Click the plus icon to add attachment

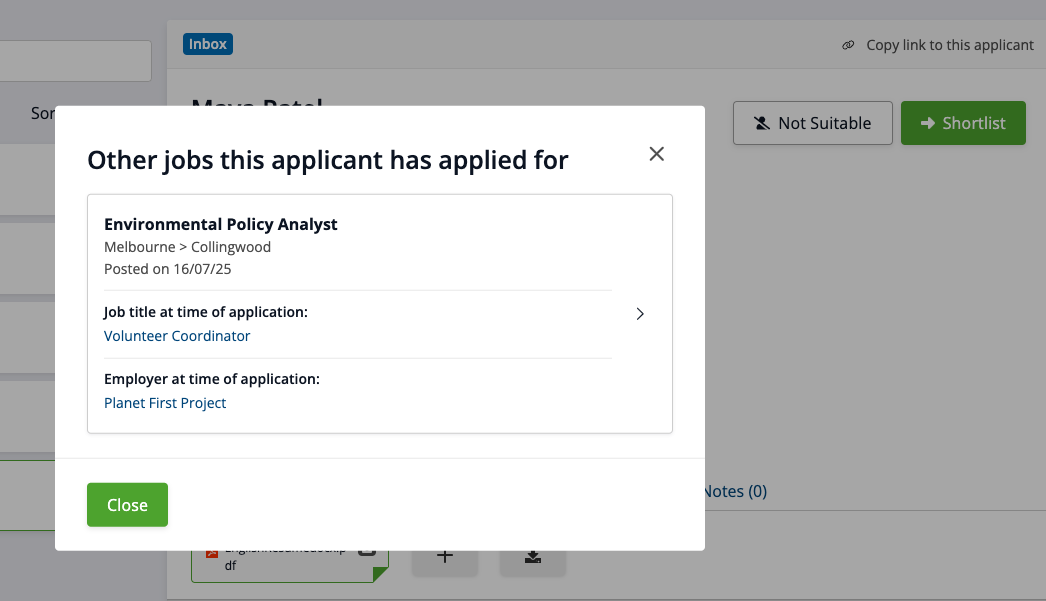(x=445, y=558)
